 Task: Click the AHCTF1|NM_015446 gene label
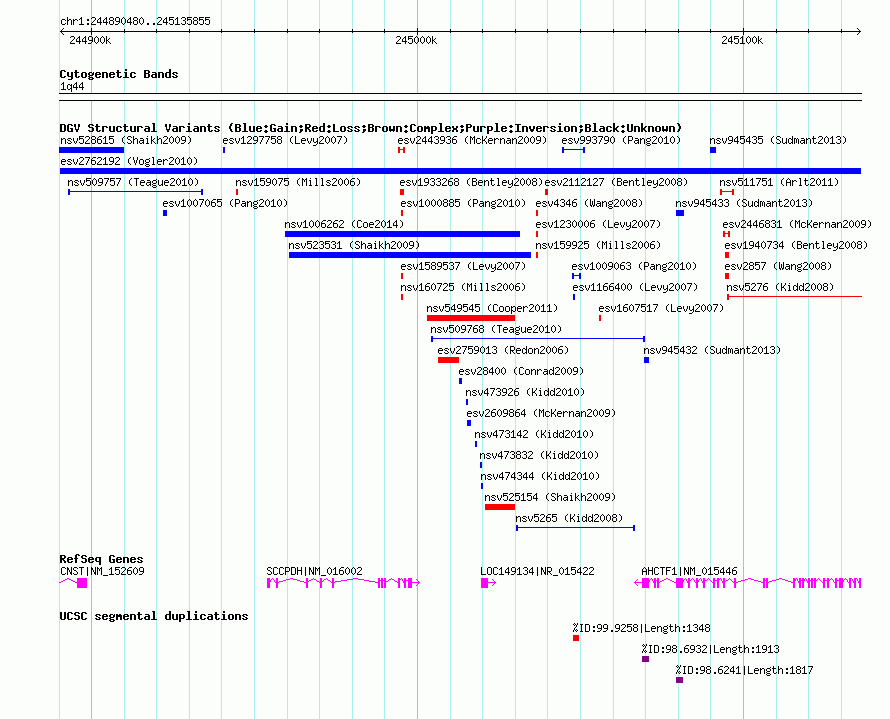click(689, 571)
